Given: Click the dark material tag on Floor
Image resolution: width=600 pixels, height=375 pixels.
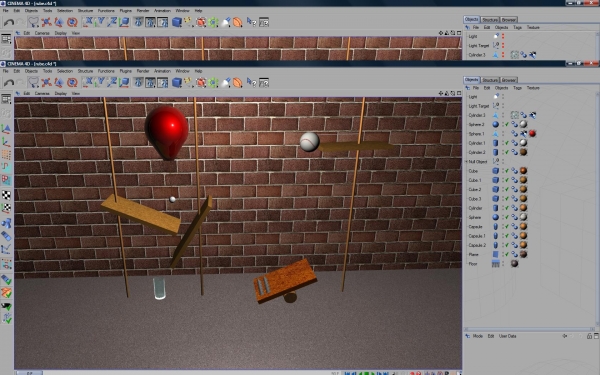Looking at the screenshot, I should 514,264.
